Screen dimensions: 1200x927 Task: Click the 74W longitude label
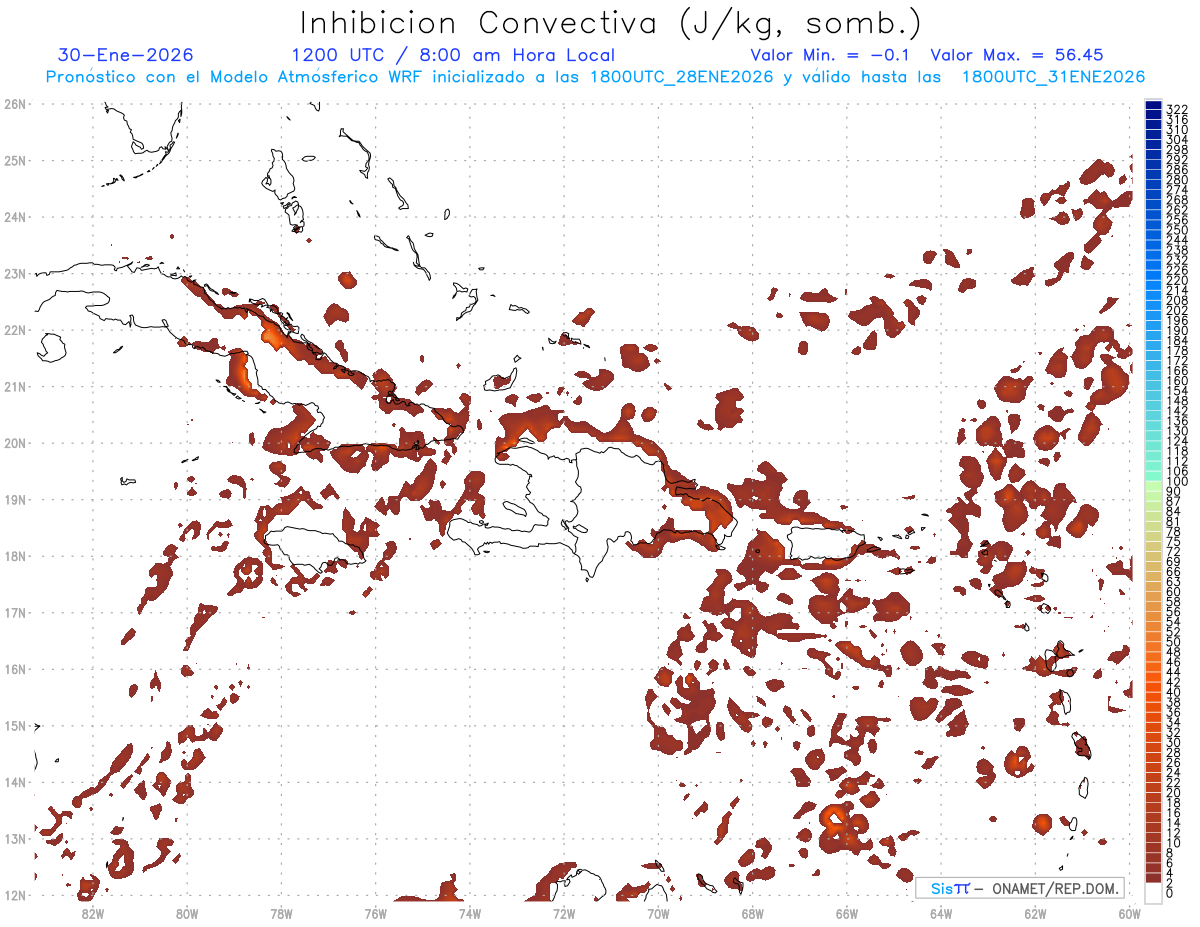tap(469, 913)
